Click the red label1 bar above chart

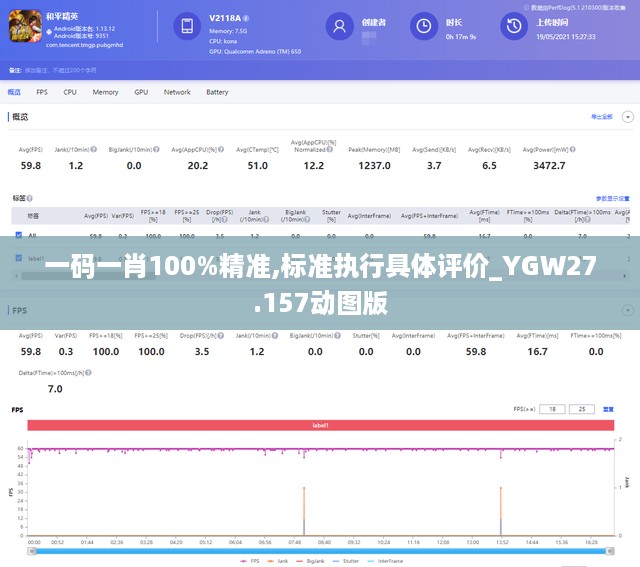tap(321, 425)
